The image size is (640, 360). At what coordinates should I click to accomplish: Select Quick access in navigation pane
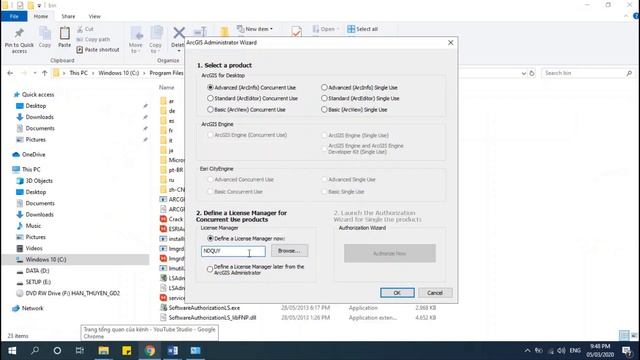pos(38,94)
